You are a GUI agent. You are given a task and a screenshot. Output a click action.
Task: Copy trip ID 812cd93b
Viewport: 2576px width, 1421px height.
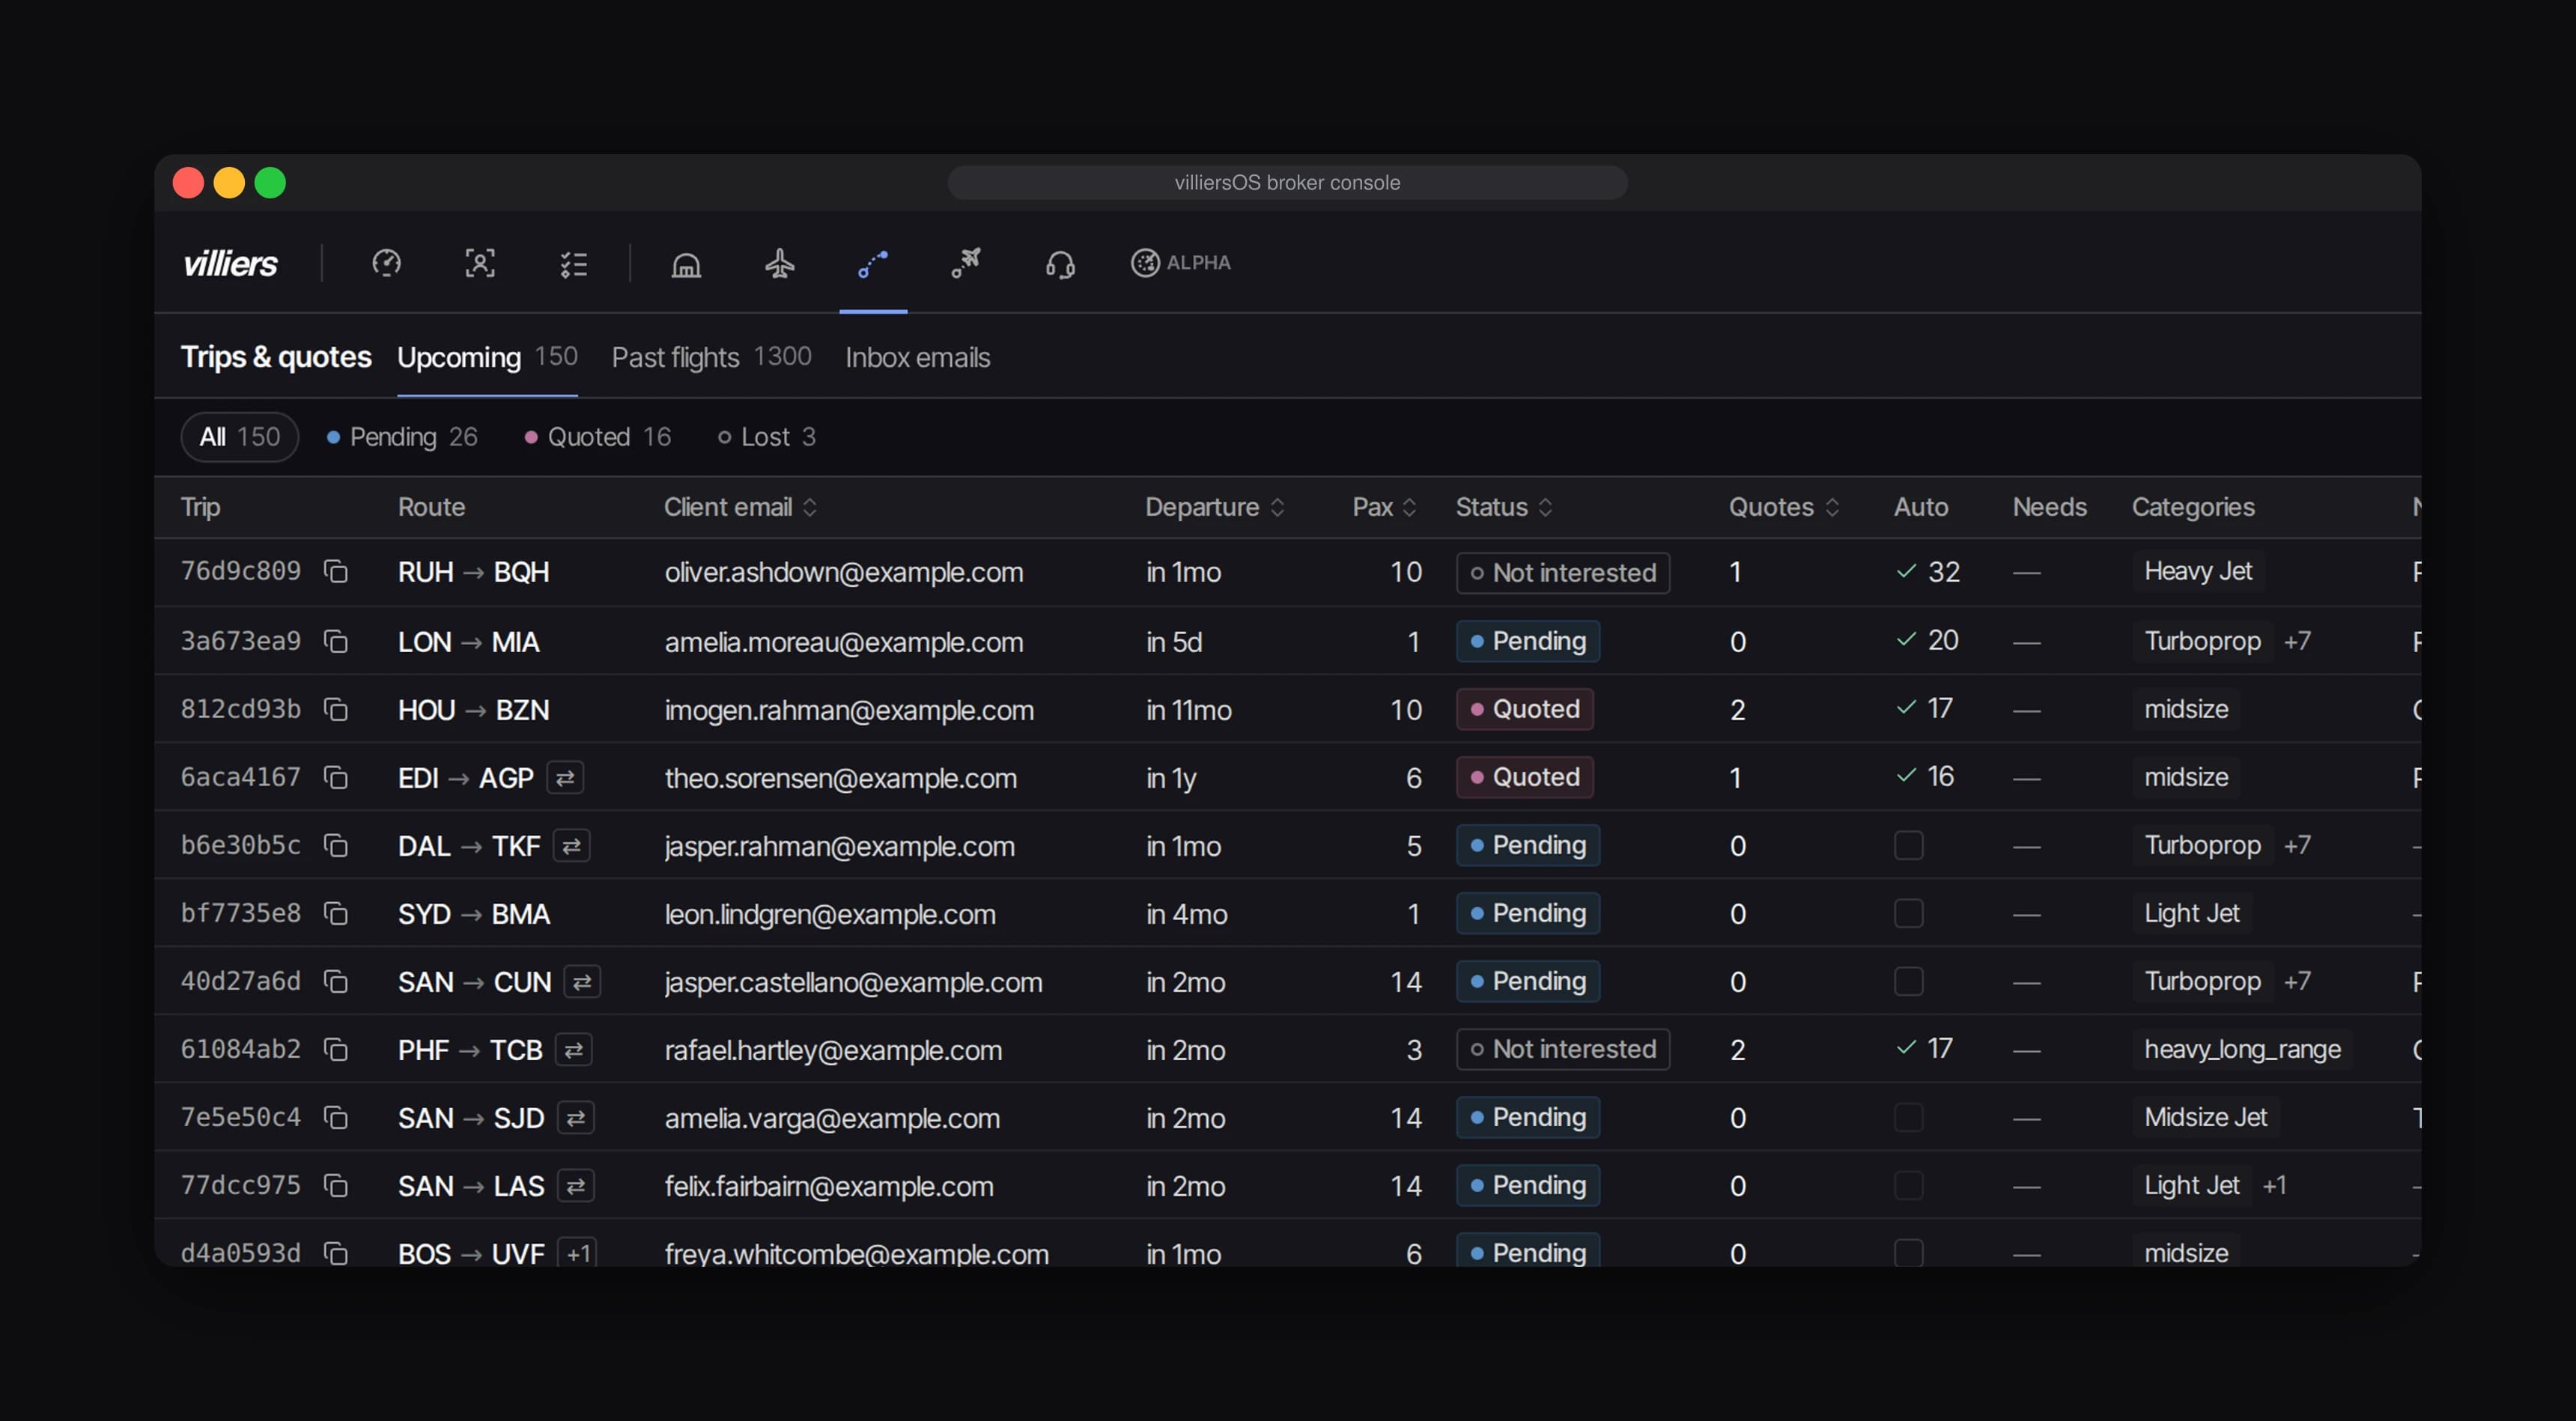pos(336,709)
